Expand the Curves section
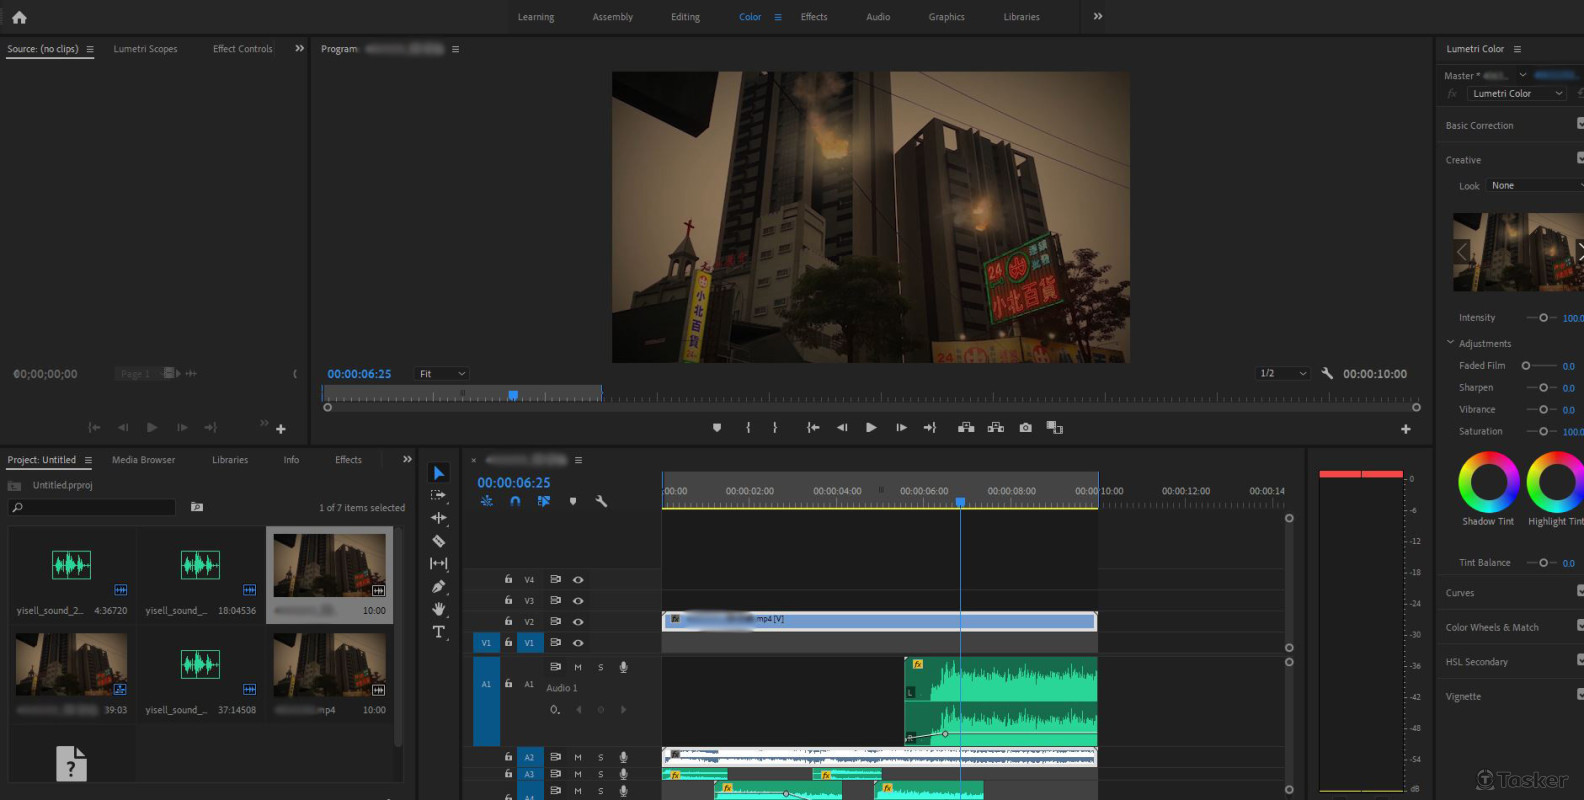This screenshot has width=1584, height=800. [1460, 593]
